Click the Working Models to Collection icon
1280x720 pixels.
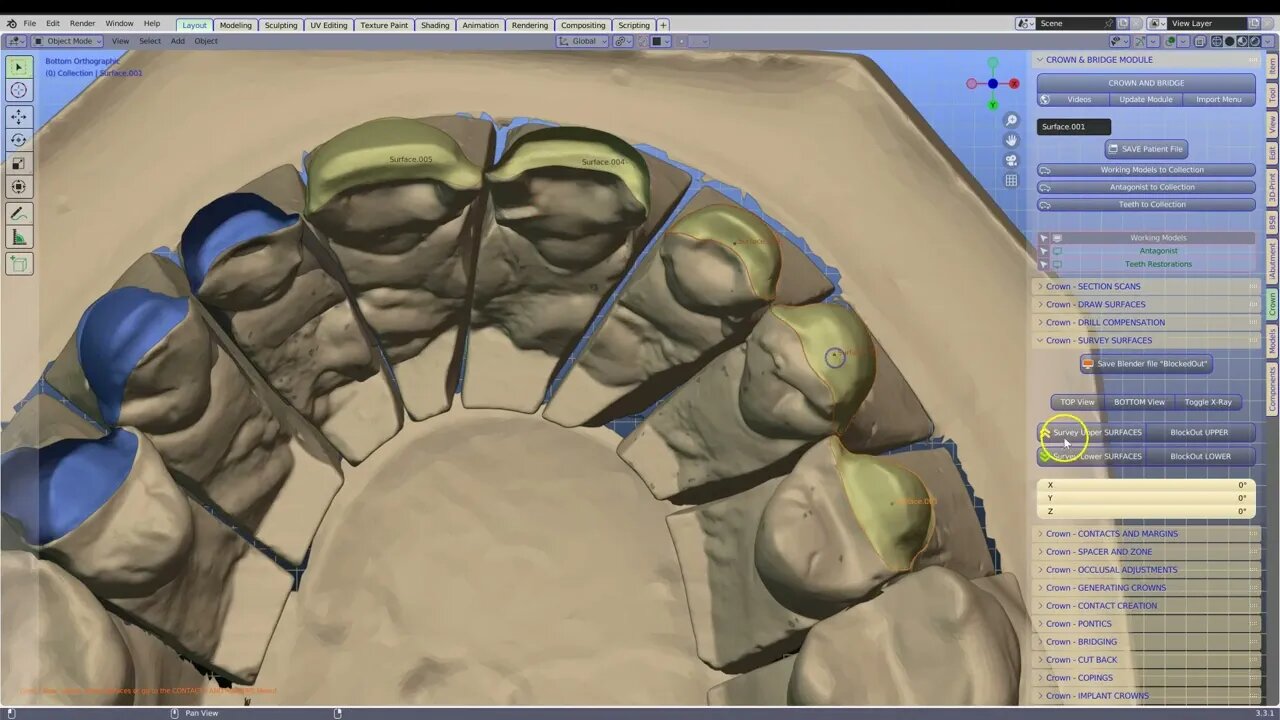point(1046,170)
